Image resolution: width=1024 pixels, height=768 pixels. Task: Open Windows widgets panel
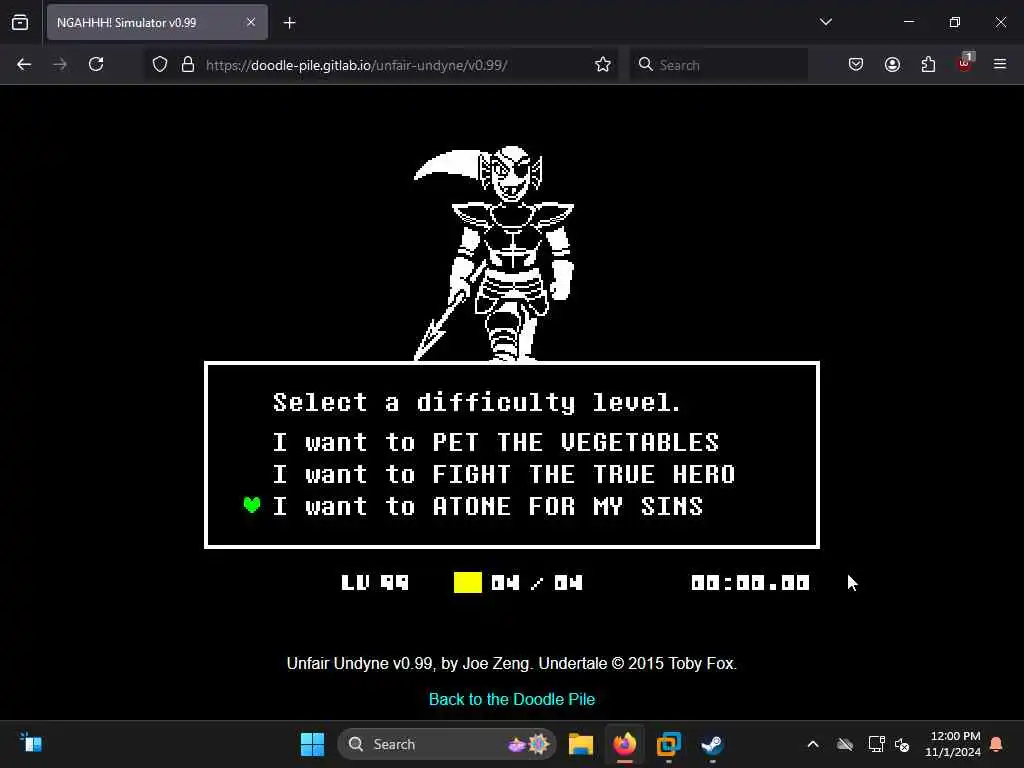tap(31, 743)
